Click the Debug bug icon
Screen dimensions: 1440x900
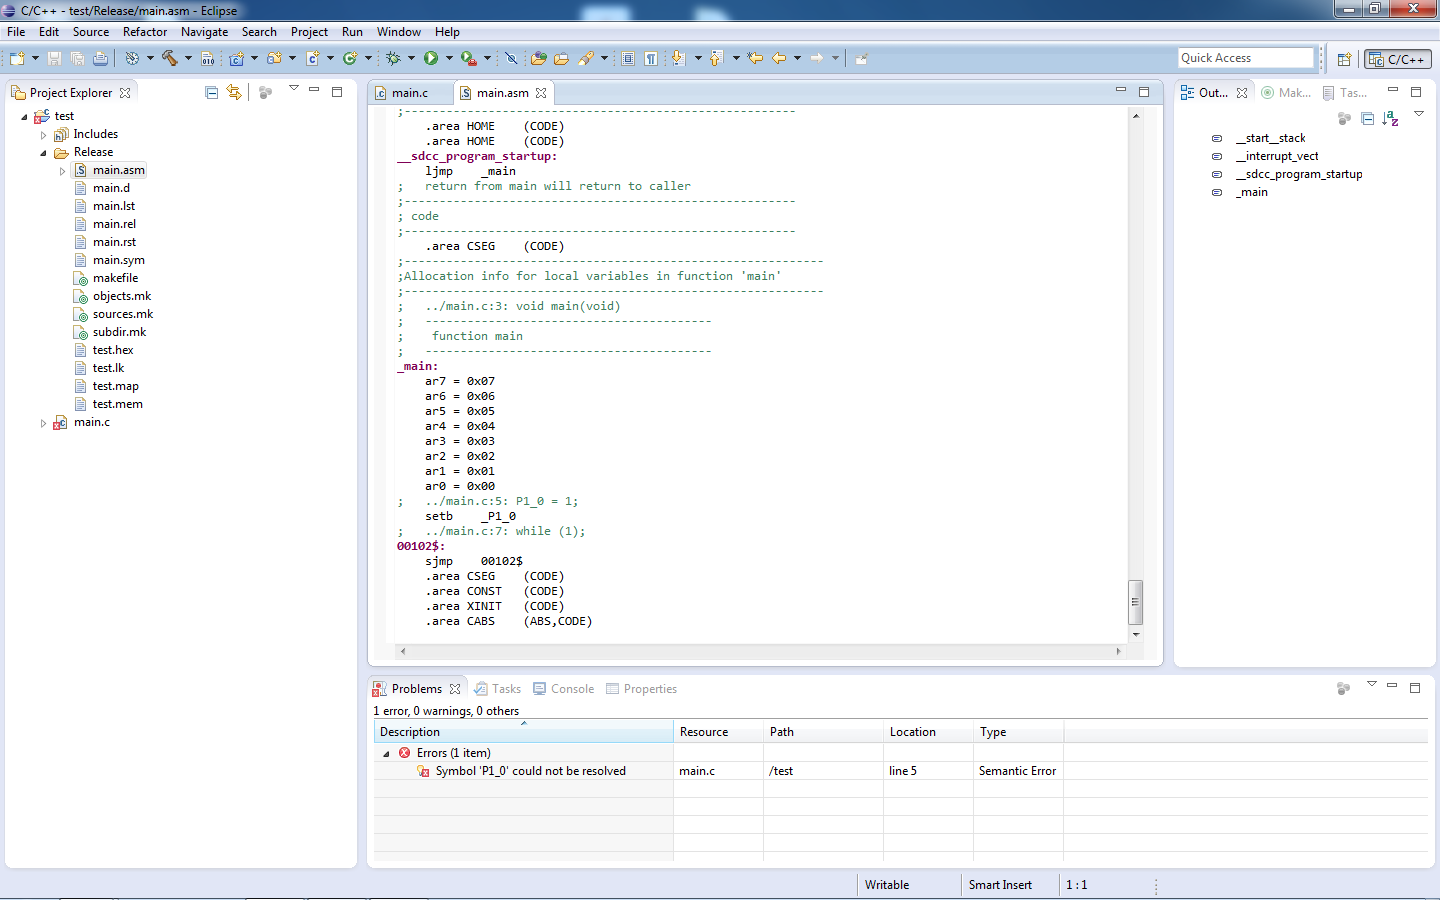click(x=393, y=59)
